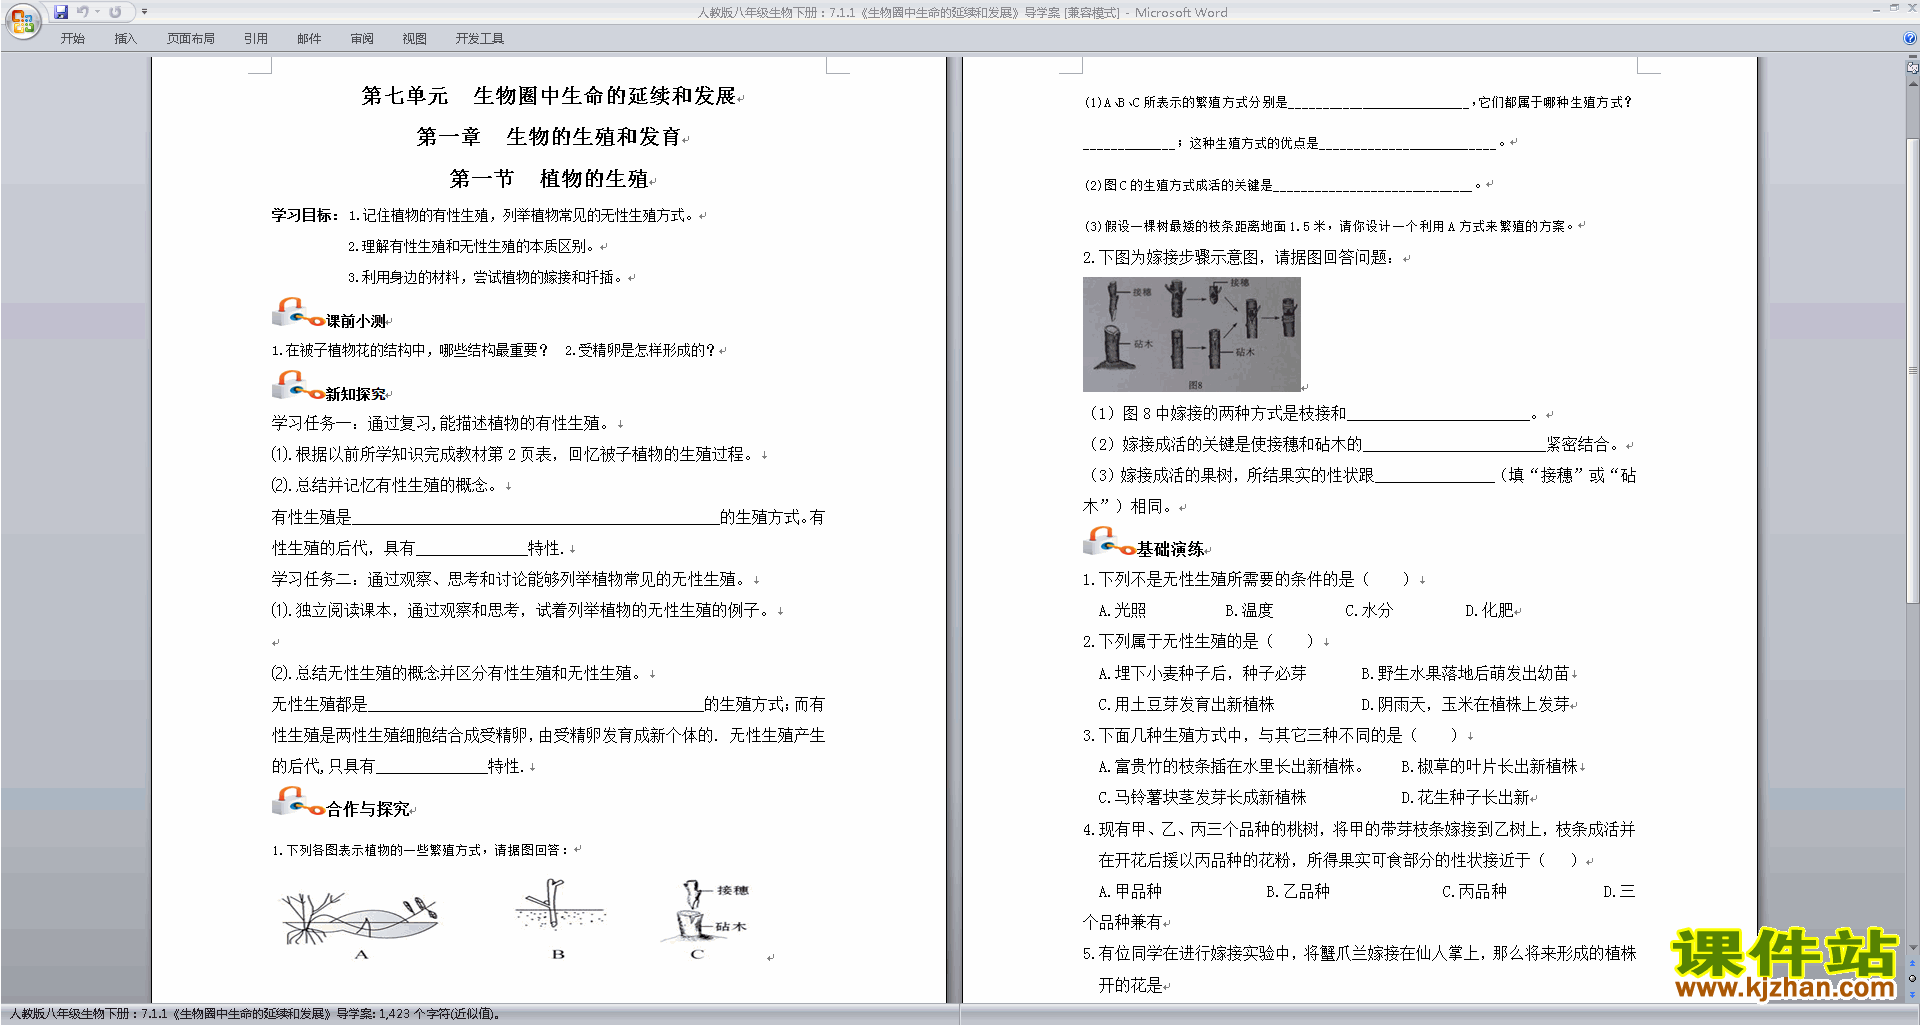The width and height of the screenshot is (1920, 1025).
Task: Open the 开发工具 tab
Action: click(x=480, y=39)
